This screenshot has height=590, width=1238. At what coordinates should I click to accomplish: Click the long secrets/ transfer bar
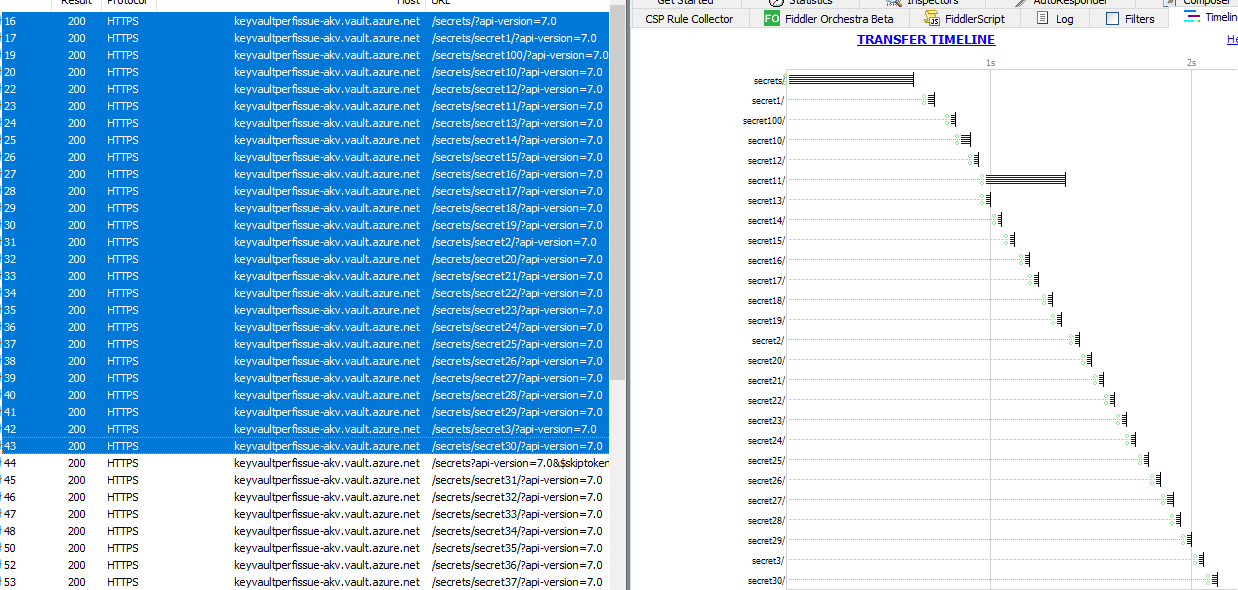(x=851, y=80)
